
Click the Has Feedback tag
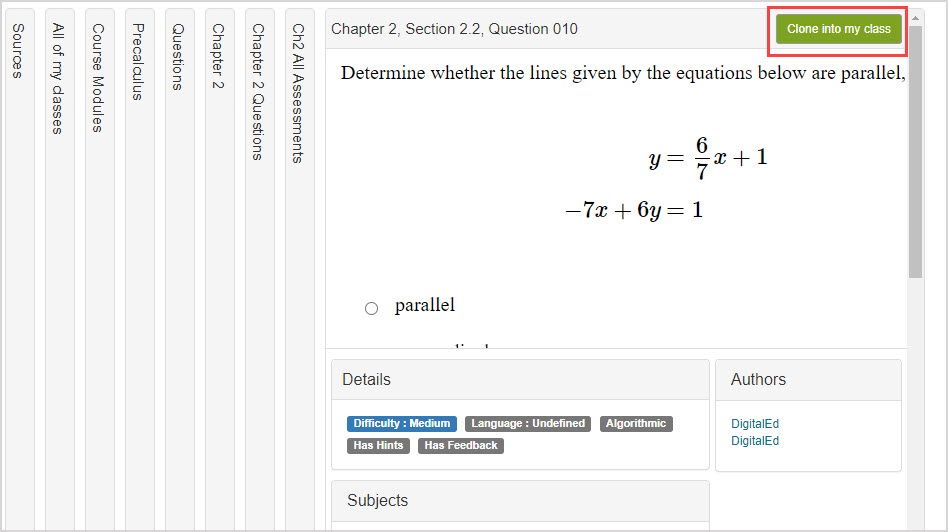click(x=460, y=446)
